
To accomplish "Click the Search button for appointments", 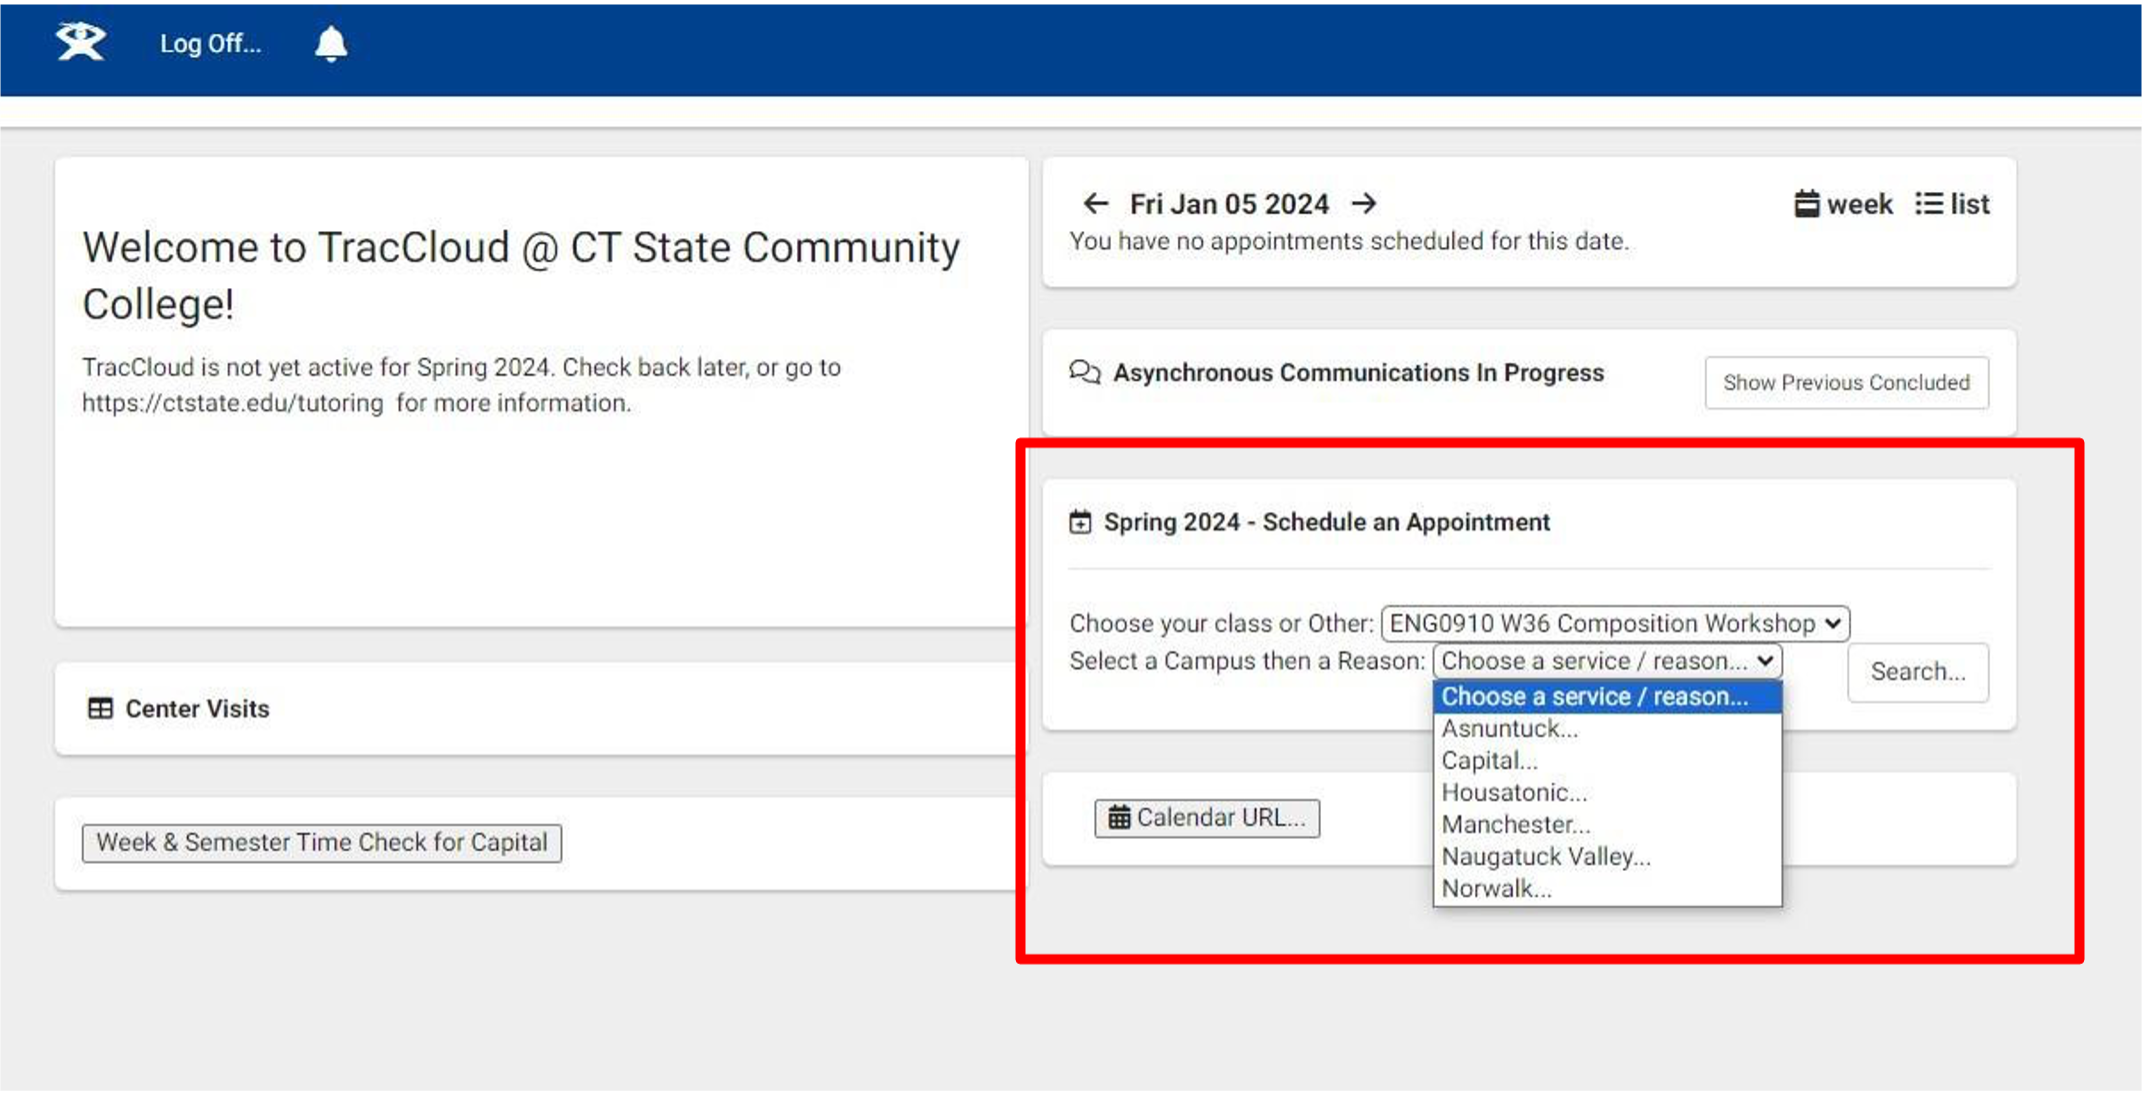I will (1917, 672).
